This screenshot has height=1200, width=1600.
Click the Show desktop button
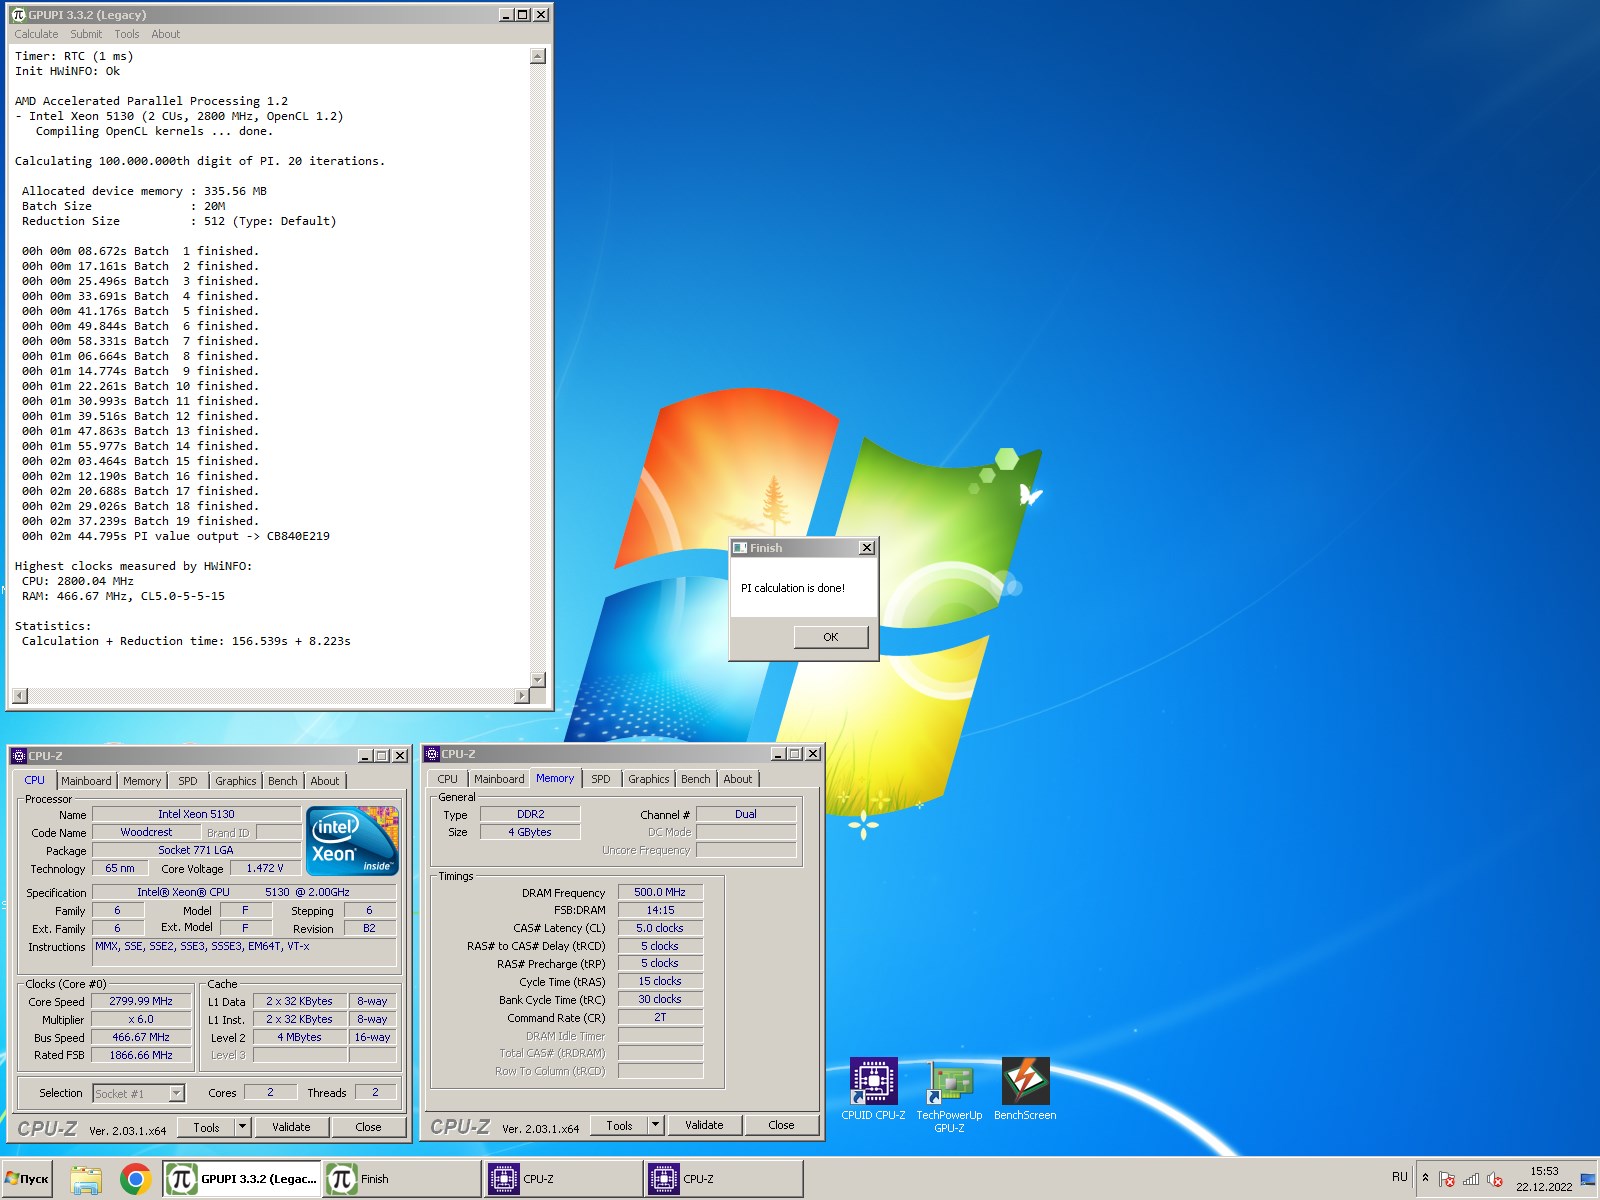[1587, 1179]
